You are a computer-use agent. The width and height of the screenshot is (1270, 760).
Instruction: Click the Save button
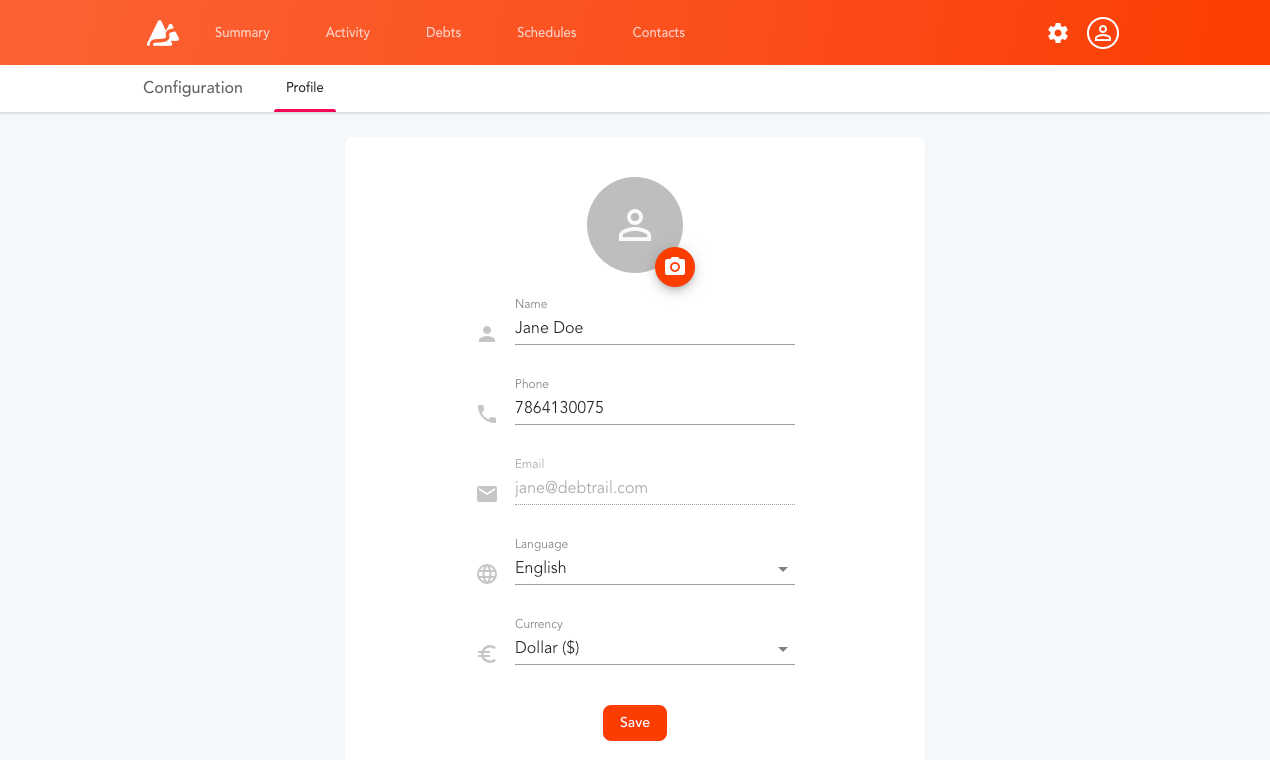click(x=635, y=722)
